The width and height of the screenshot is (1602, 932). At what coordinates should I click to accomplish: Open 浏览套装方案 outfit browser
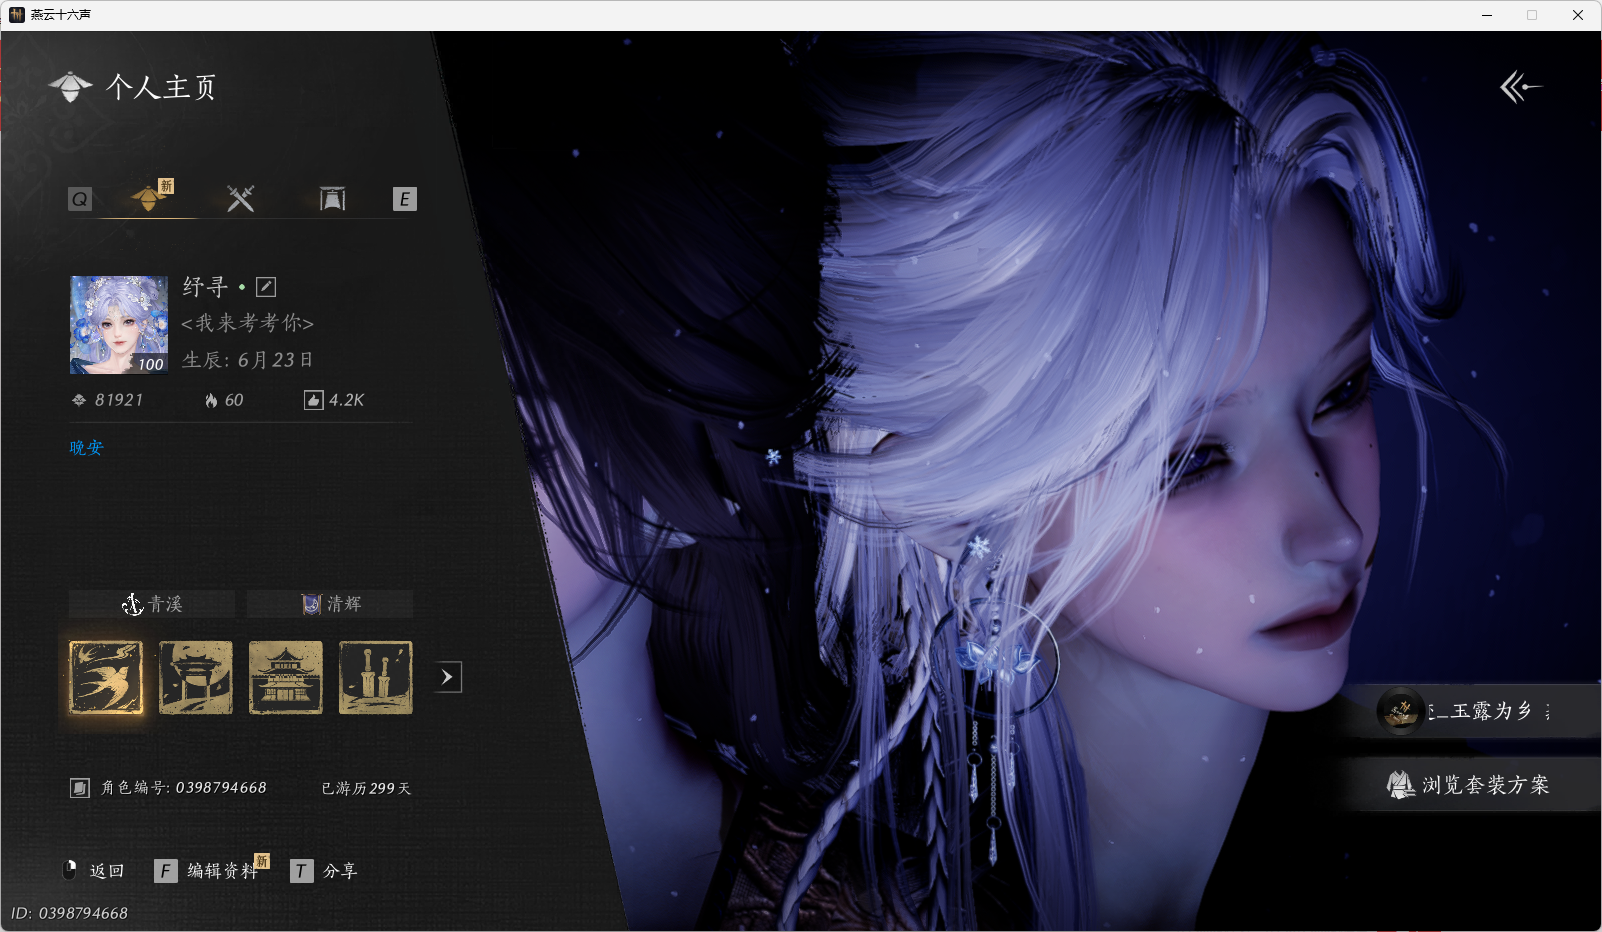coord(1469,785)
